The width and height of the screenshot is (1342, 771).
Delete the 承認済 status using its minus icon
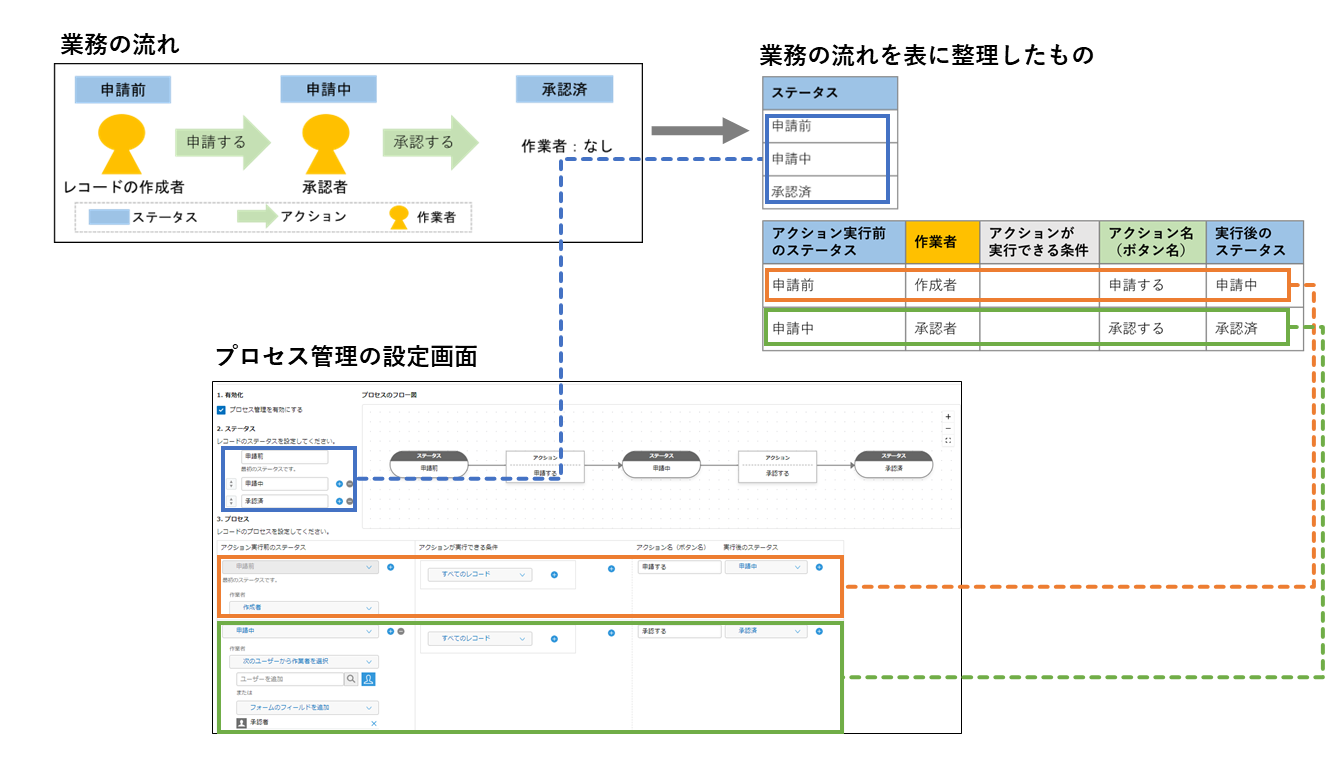[x=349, y=501]
